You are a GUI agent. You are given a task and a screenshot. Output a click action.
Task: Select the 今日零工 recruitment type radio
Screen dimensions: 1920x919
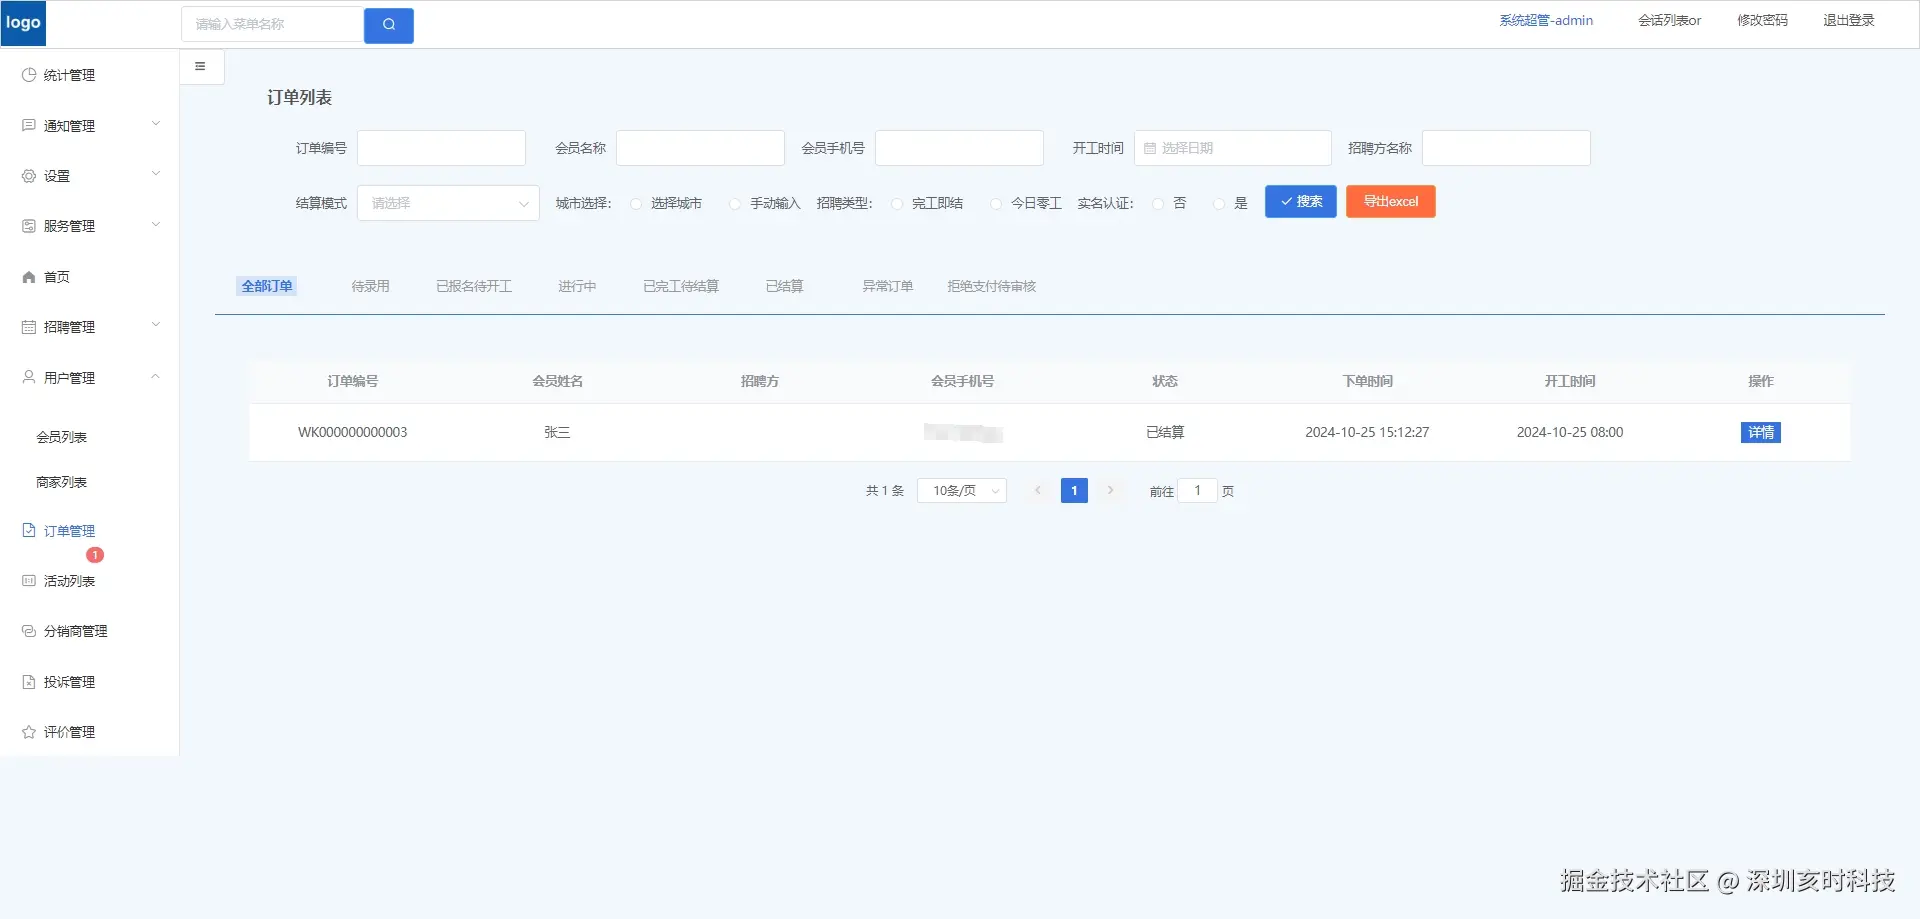click(996, 204)
